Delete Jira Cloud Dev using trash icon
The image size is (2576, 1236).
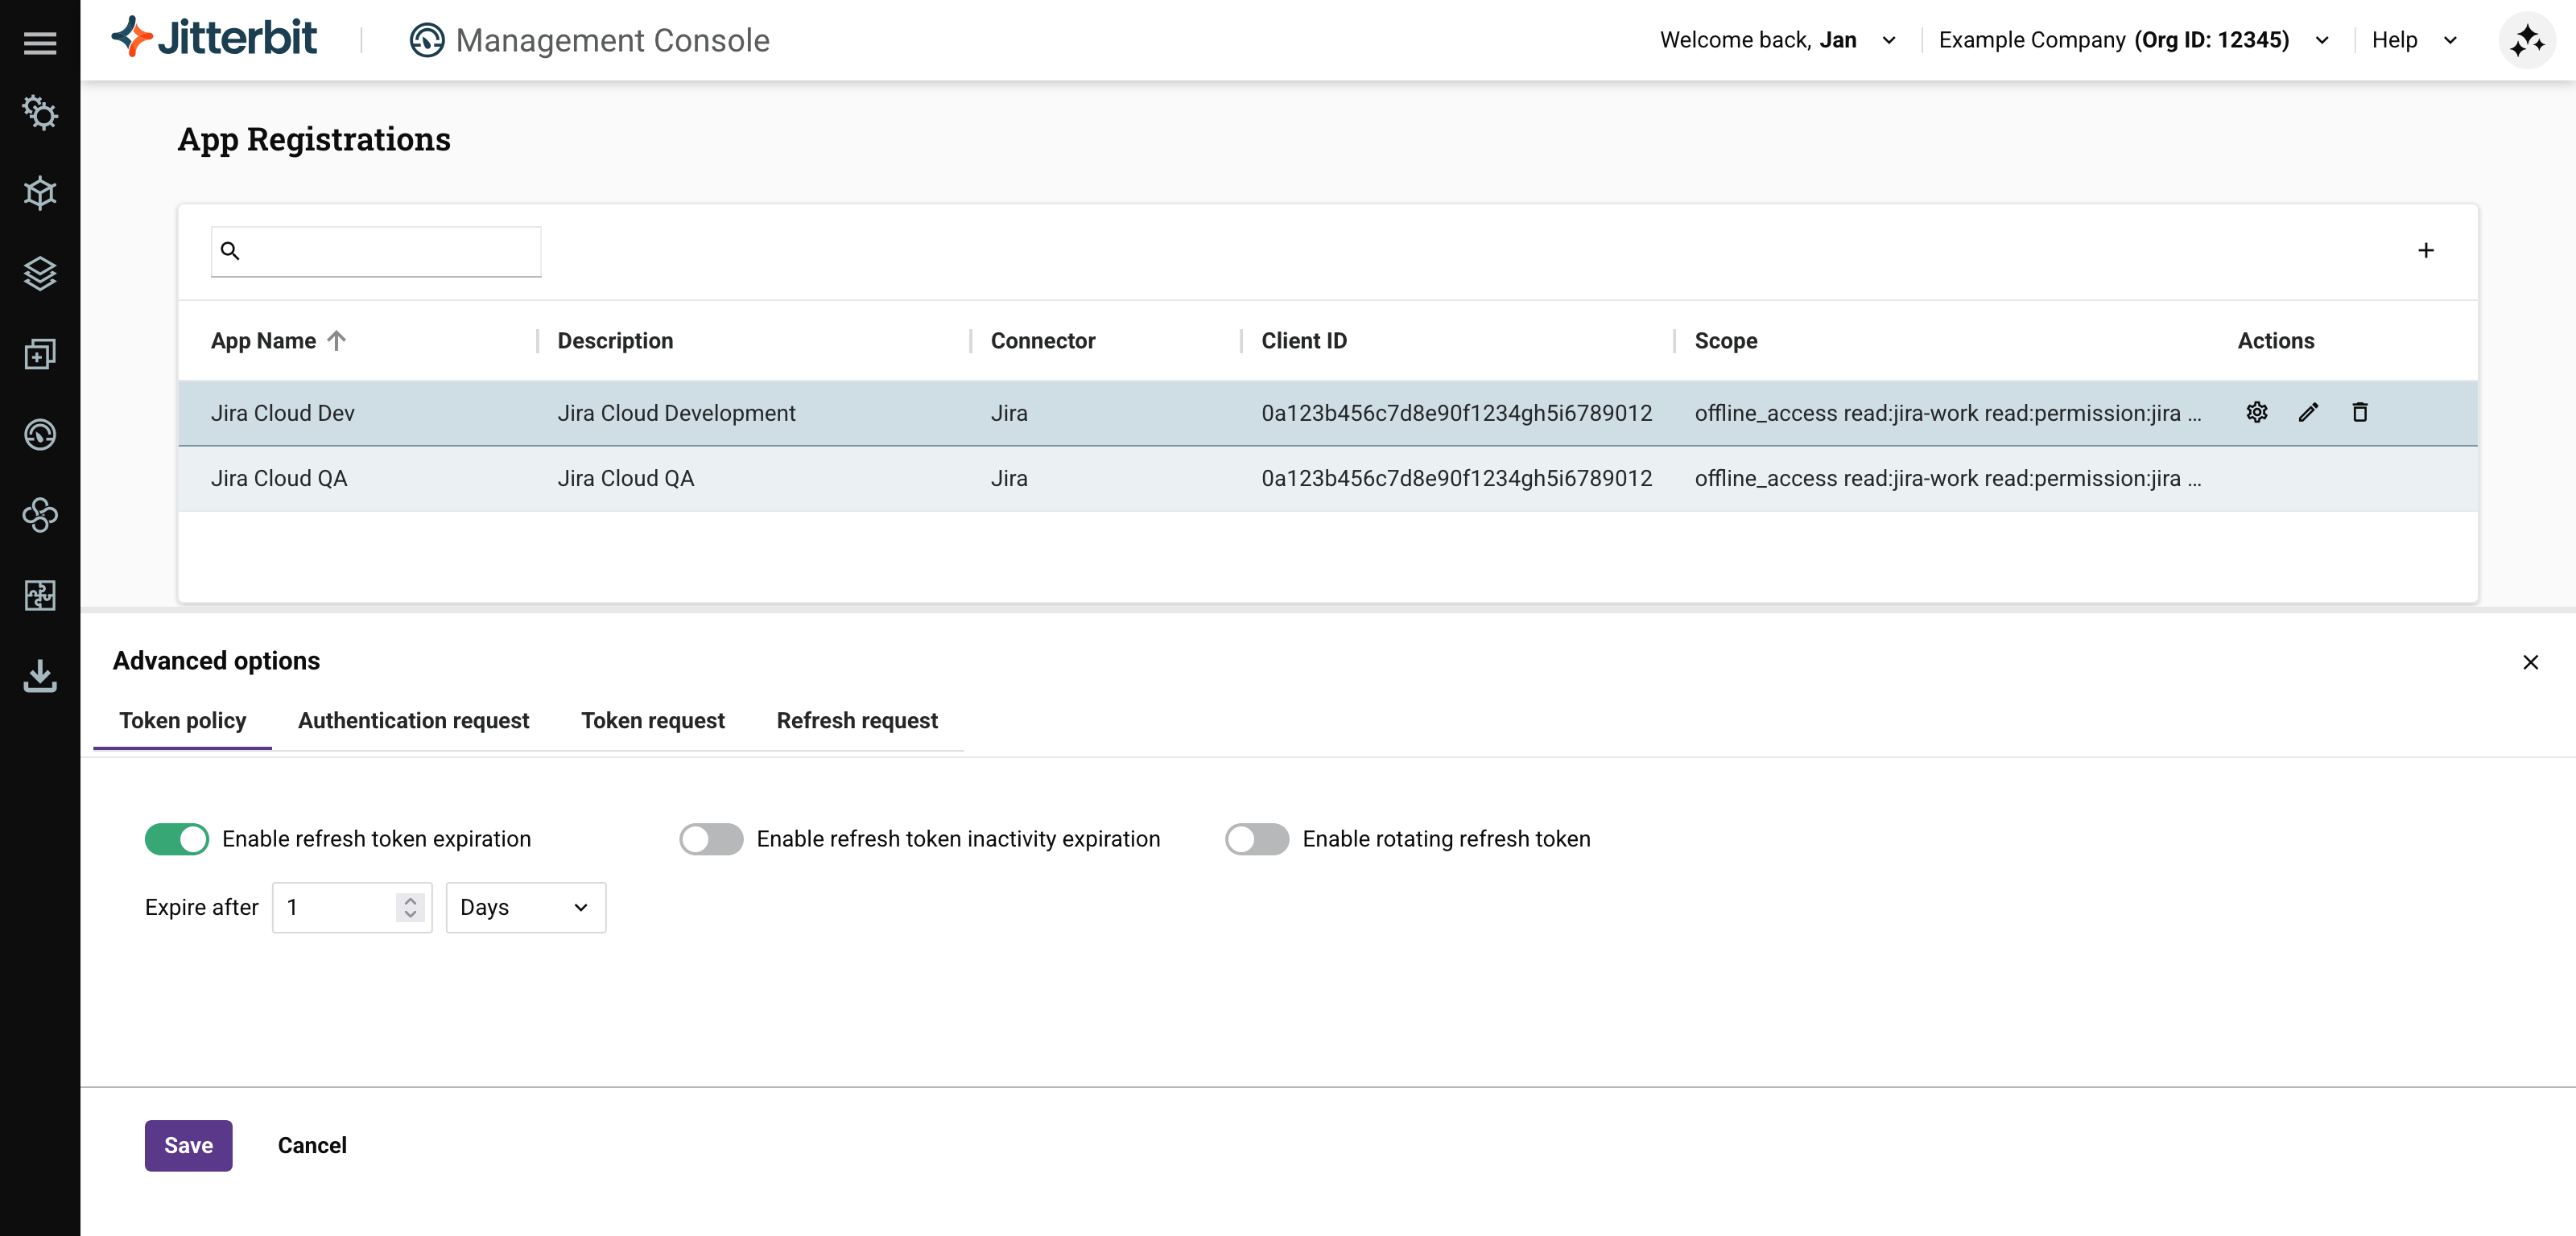point(2360,412)
